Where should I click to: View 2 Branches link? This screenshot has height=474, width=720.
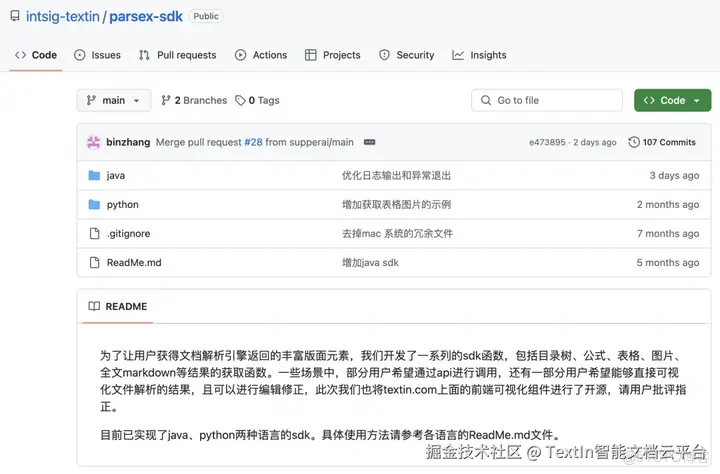(x=194, y=100)
